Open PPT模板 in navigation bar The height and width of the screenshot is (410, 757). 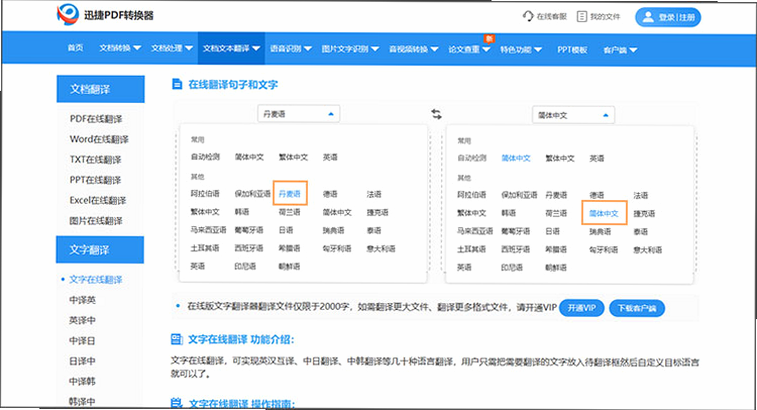tap(572, 50)
